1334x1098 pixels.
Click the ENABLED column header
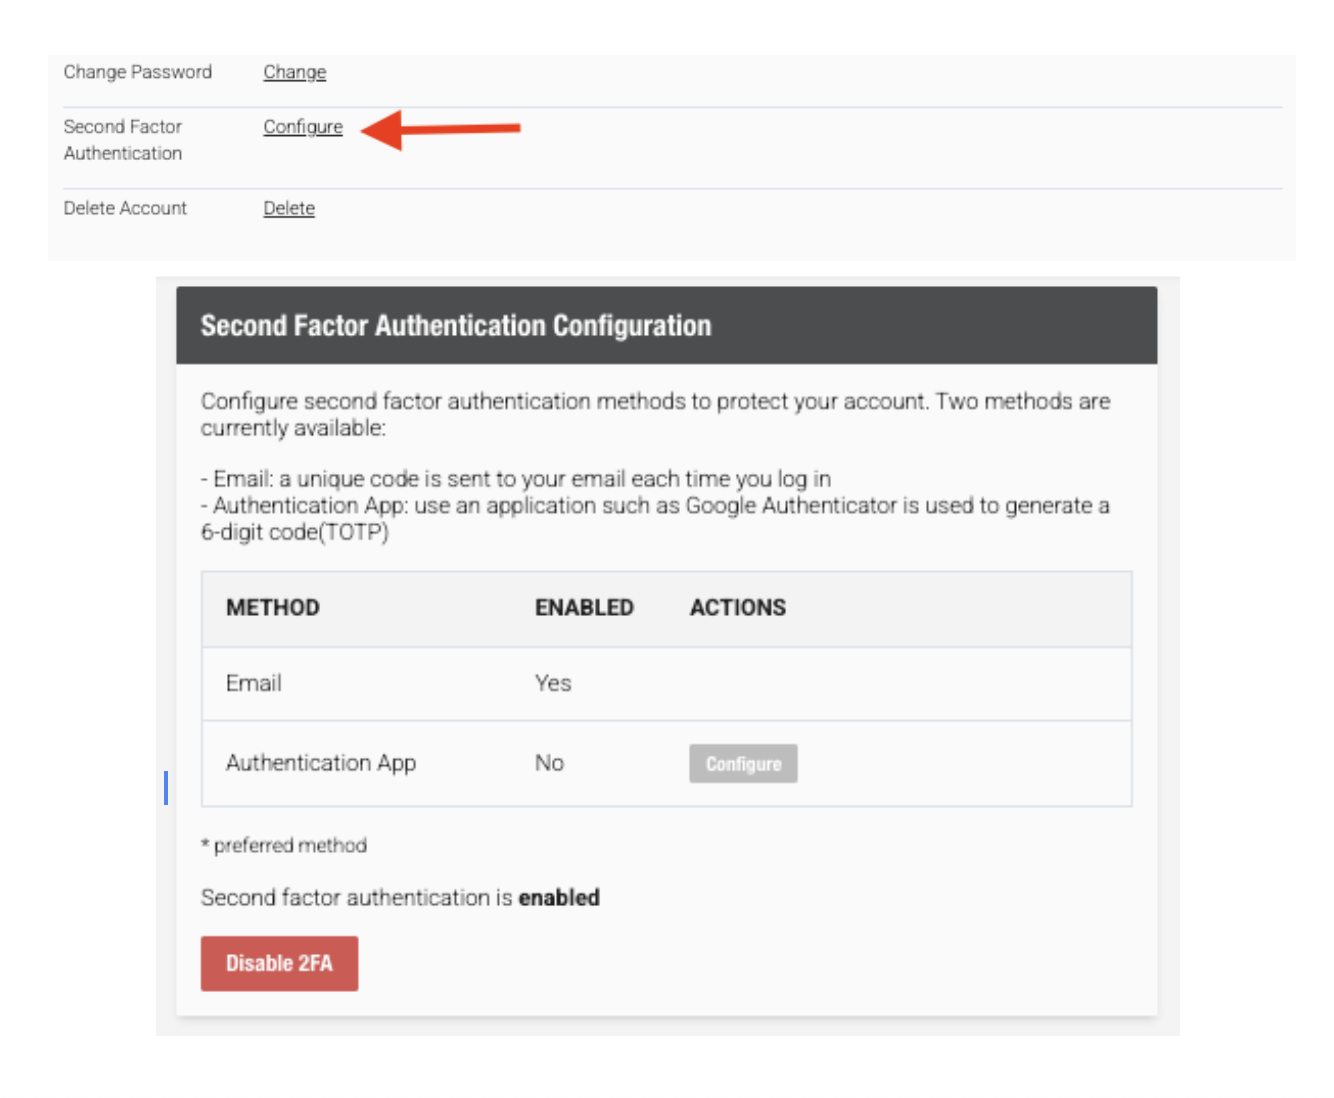(x=584, y=607)
